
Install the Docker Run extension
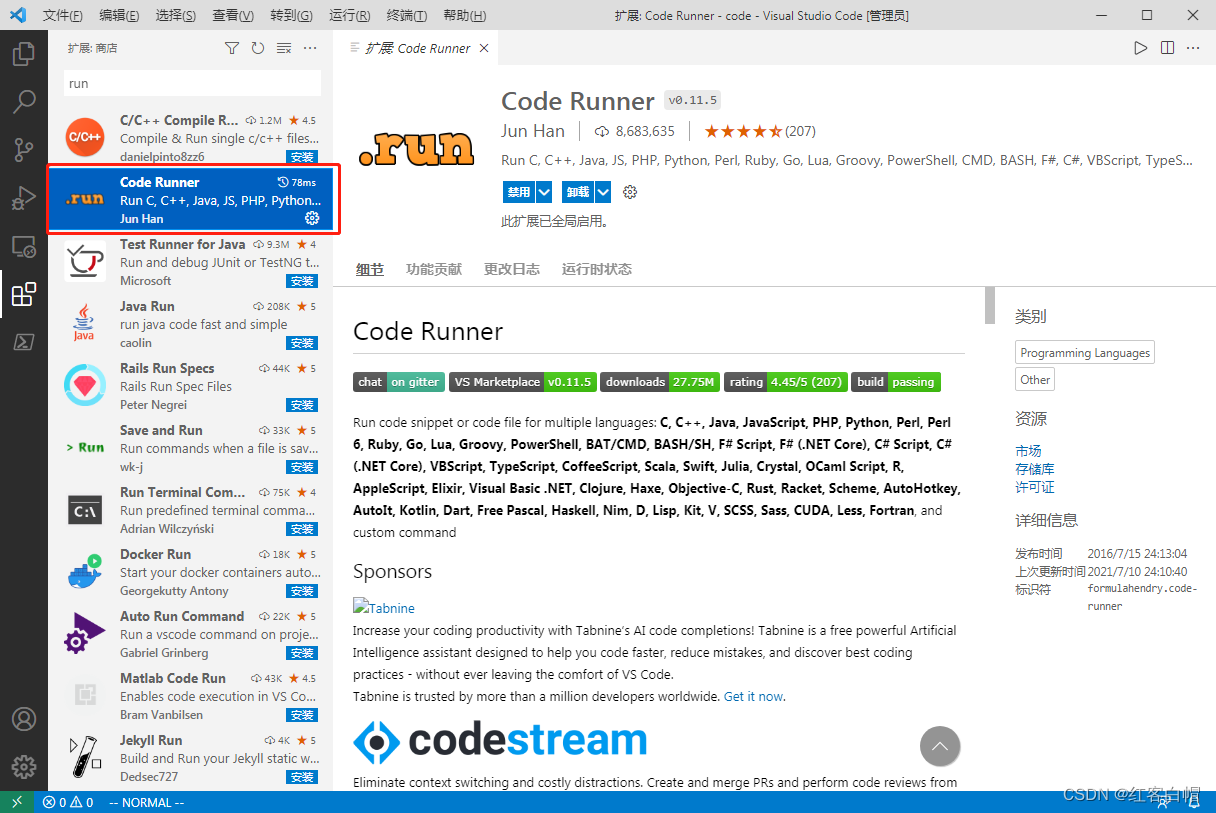[x=302, y=591]
